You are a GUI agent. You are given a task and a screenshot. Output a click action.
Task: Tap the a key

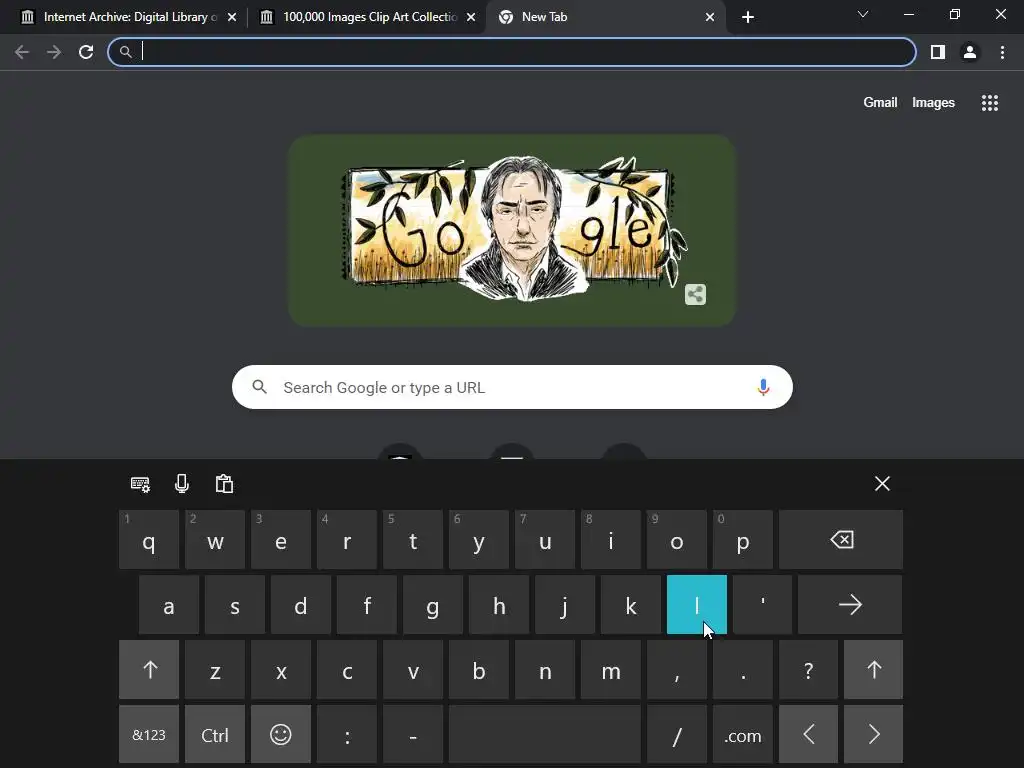point(168,605)
